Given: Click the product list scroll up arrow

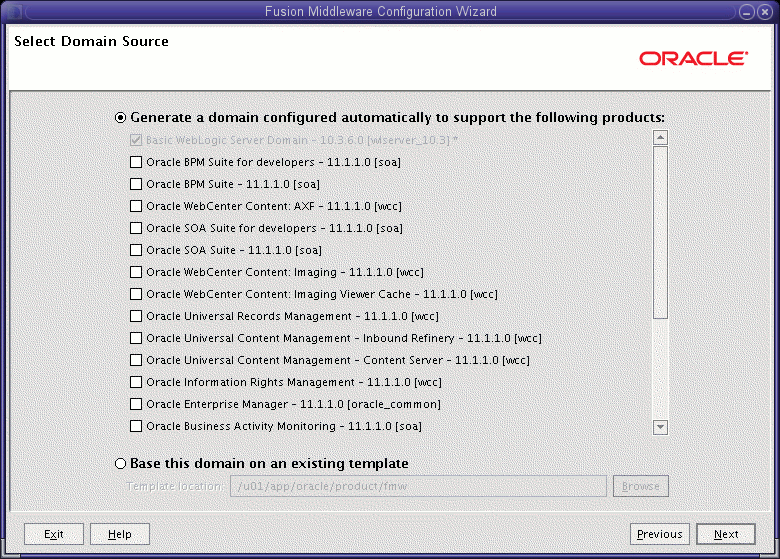Looking at the screenshot, I should (x=660, y=138).
